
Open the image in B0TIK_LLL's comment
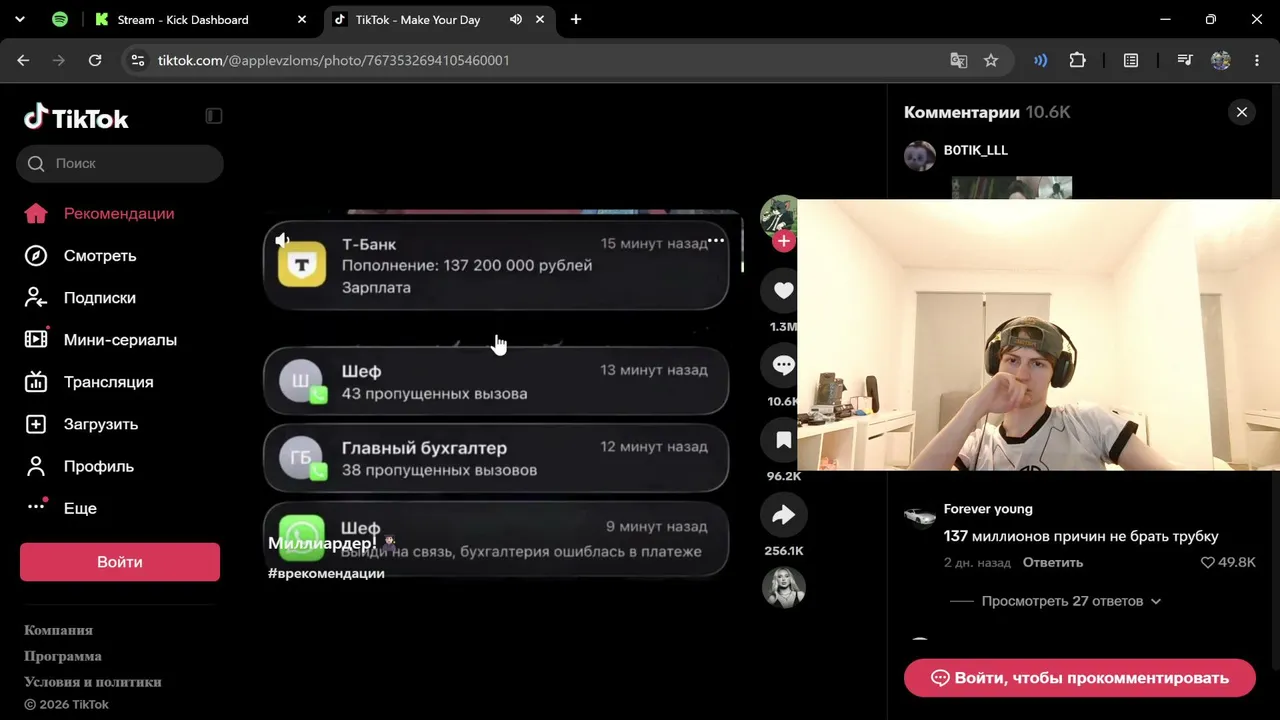[1012, 188]
